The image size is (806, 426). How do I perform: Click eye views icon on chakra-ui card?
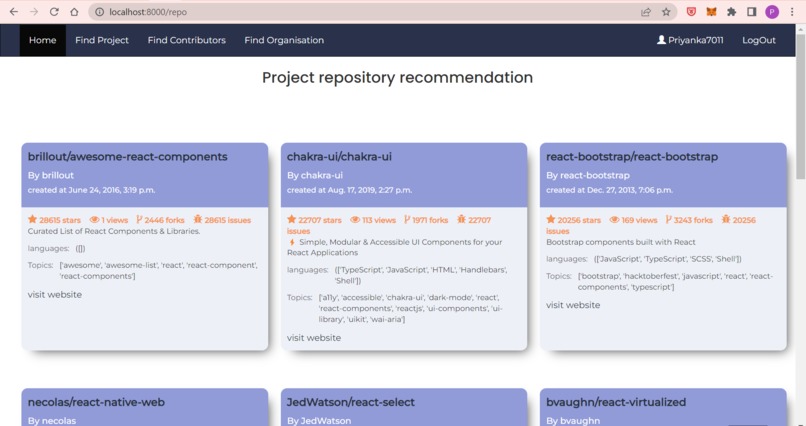tap(355, 219)
